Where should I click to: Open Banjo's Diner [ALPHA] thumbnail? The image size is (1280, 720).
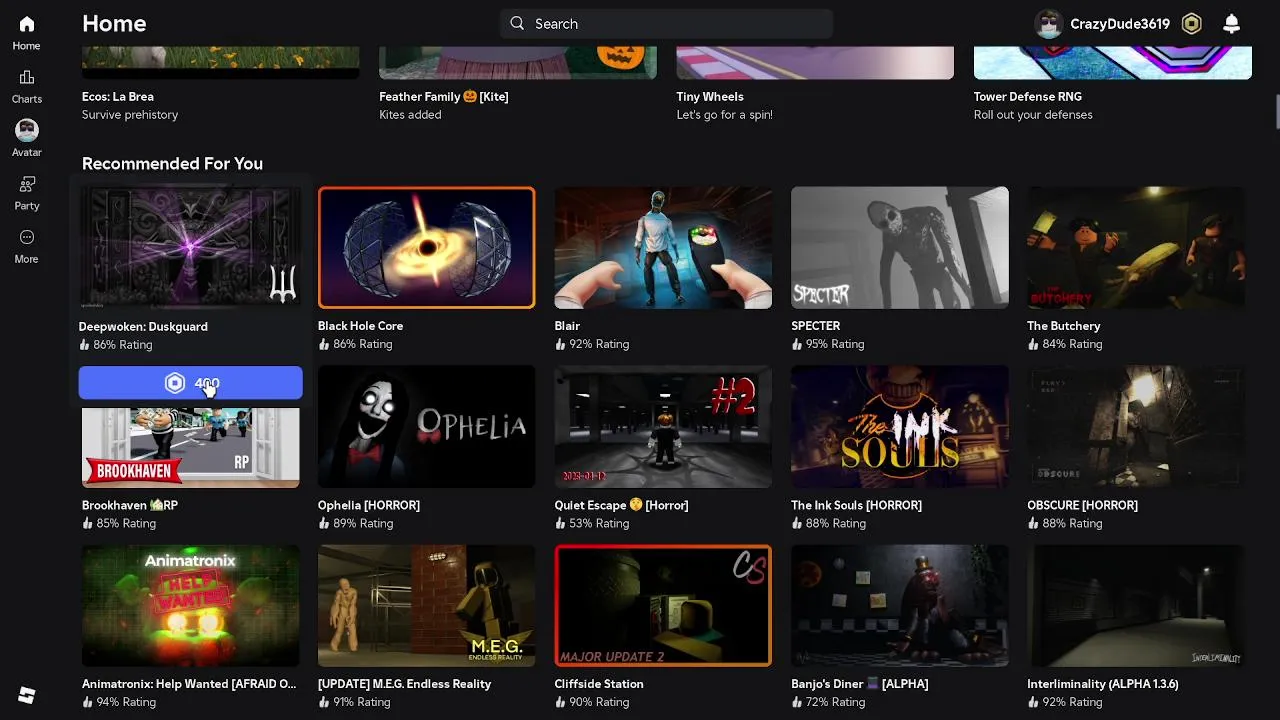[x=900, y=606]
